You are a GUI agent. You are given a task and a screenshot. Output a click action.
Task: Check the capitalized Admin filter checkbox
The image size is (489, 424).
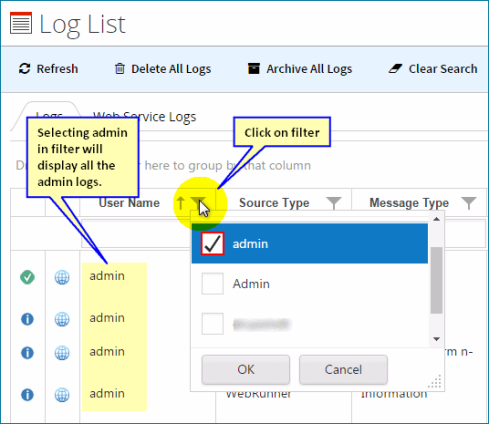[212, 284]
